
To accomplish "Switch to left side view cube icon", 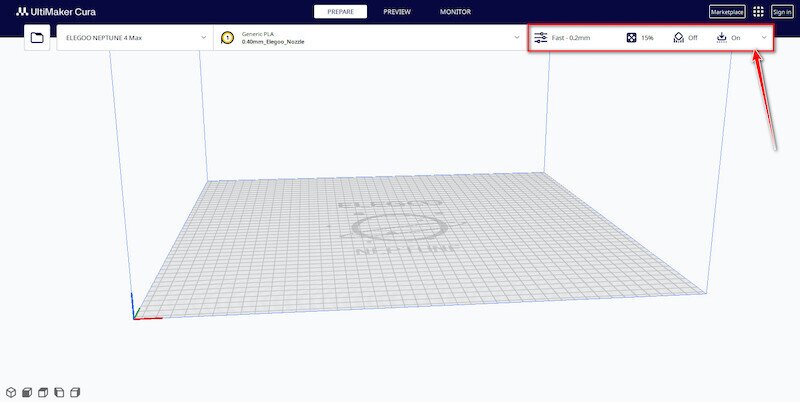I will tap(59, 392).
